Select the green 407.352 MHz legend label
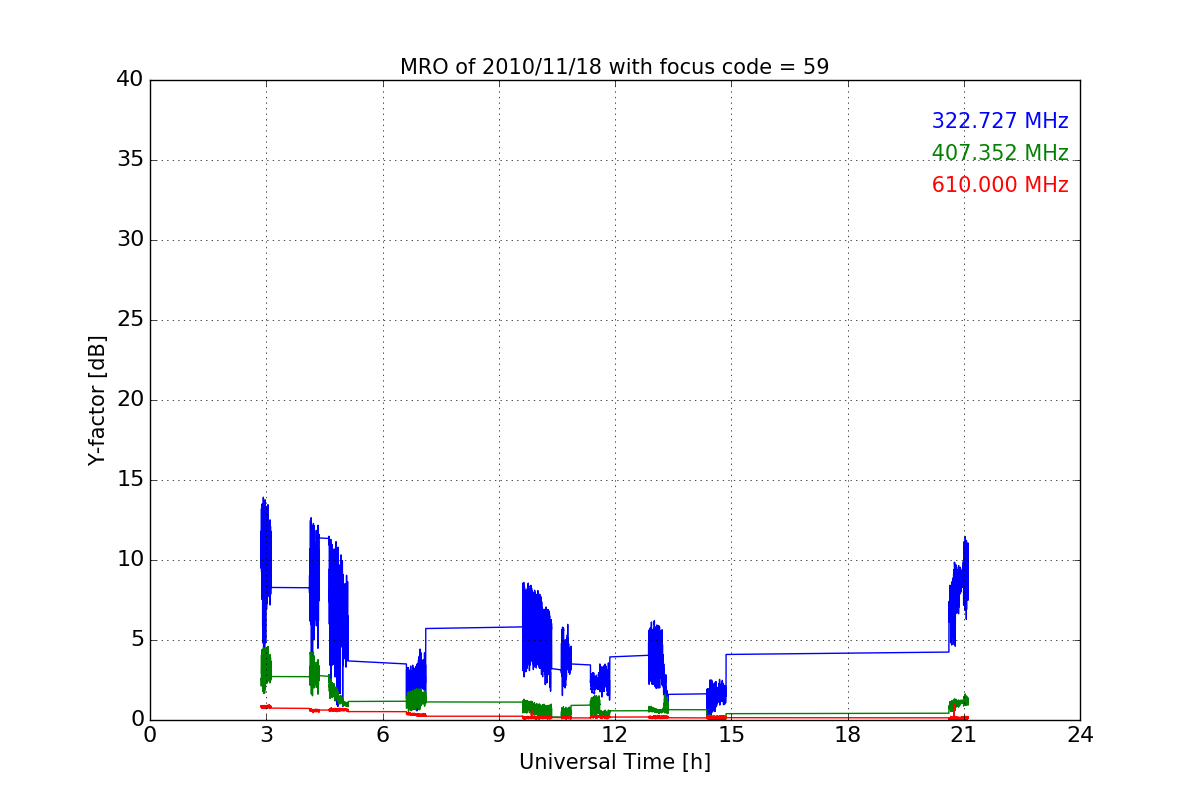The height and width of the screenshot is (800, 1200). click(x=1000, y=153)
